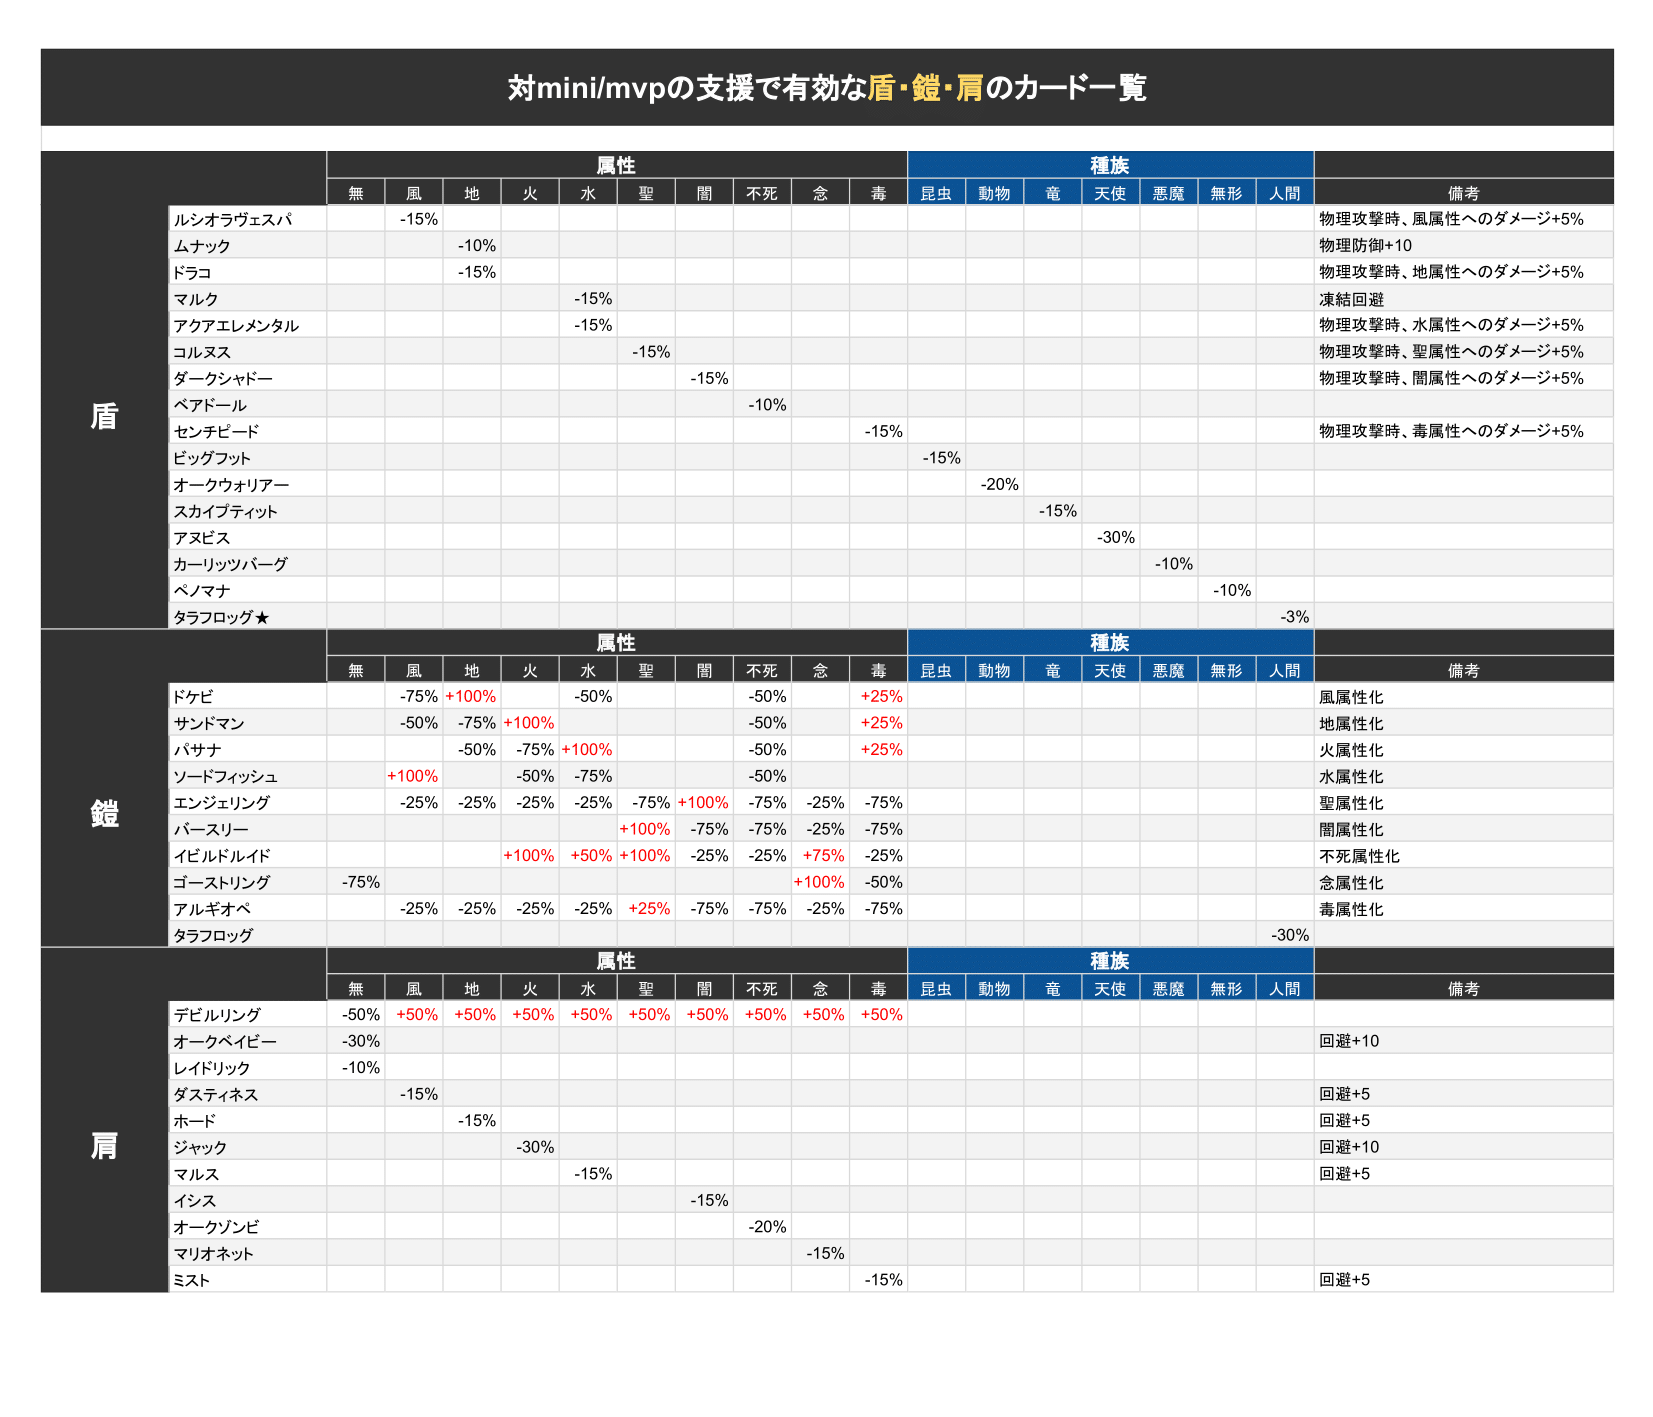Click the -75% value in ゴーストリング row
Image resolution: width=1653 pixels, height=1417 pixels.
pyautogui.click(x=360, y=882)
